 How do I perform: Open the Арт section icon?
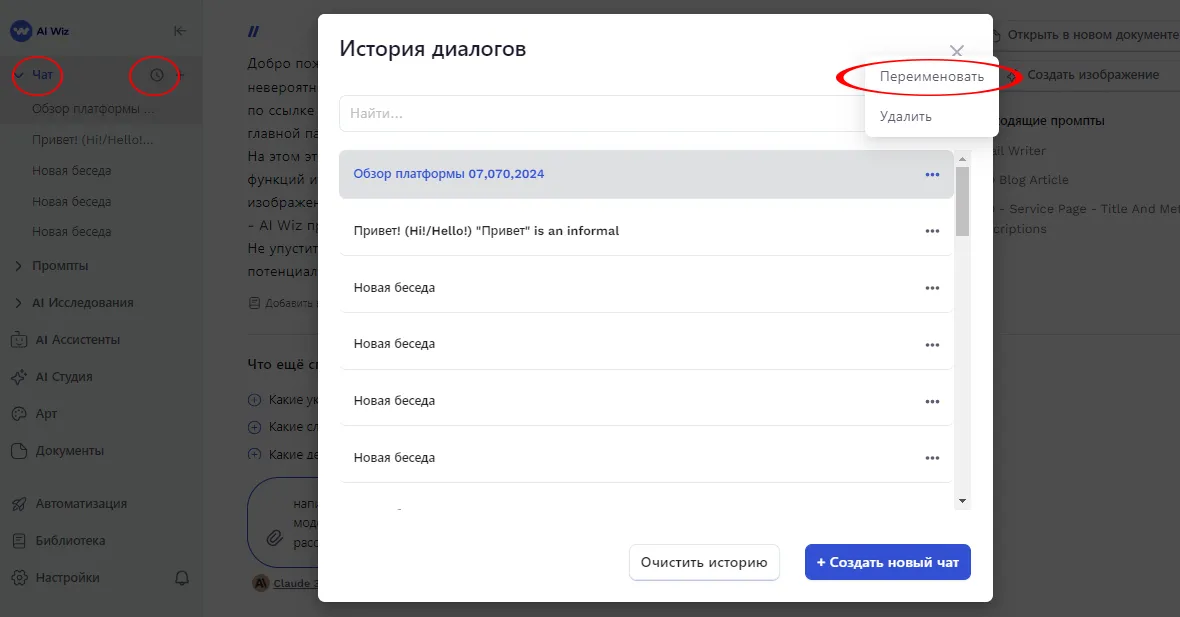[18, 413]
